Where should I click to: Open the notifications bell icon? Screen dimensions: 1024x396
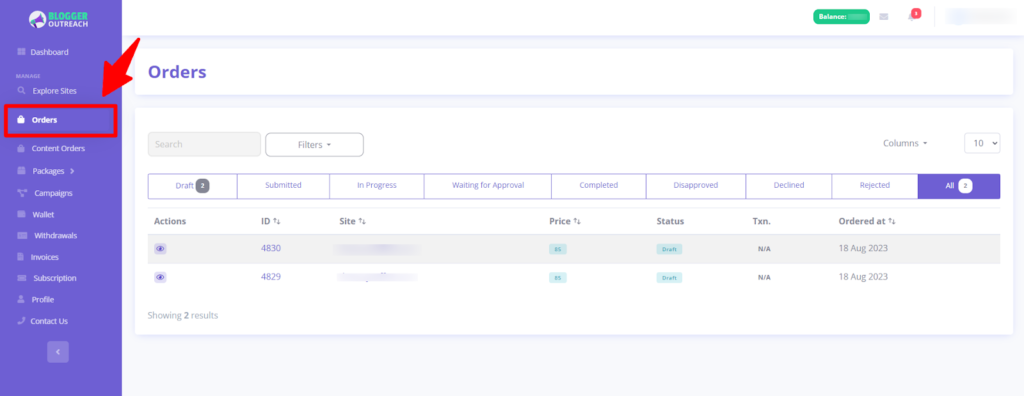[x=912, y=16]
